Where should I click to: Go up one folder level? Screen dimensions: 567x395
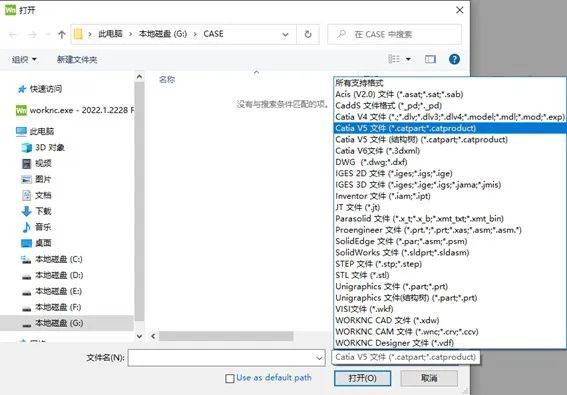point(61,35)
